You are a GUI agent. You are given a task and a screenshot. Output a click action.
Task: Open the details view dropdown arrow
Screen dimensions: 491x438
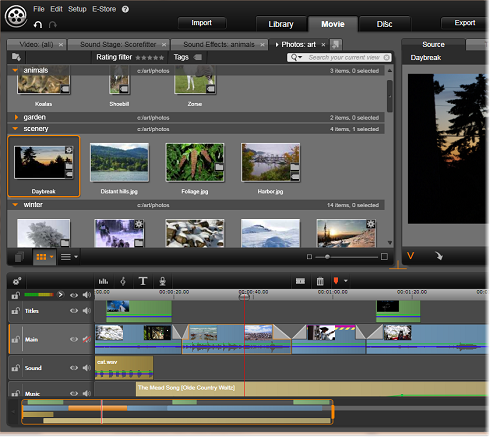(x=76, y=257)
